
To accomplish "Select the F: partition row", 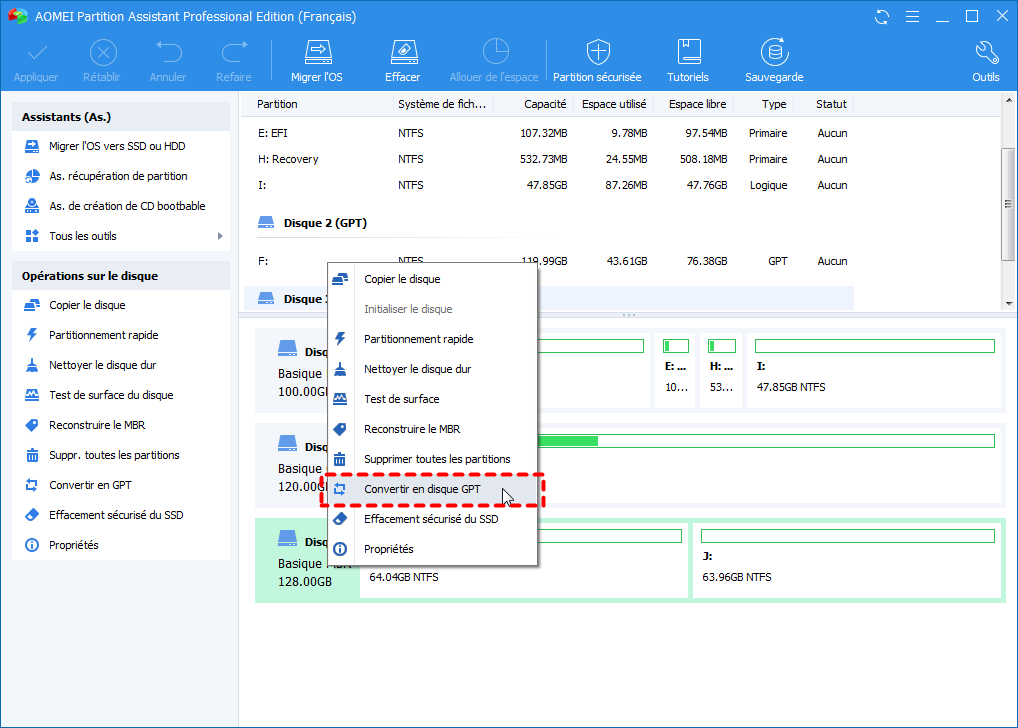I will pyautogui.click(x=549, y=261).
